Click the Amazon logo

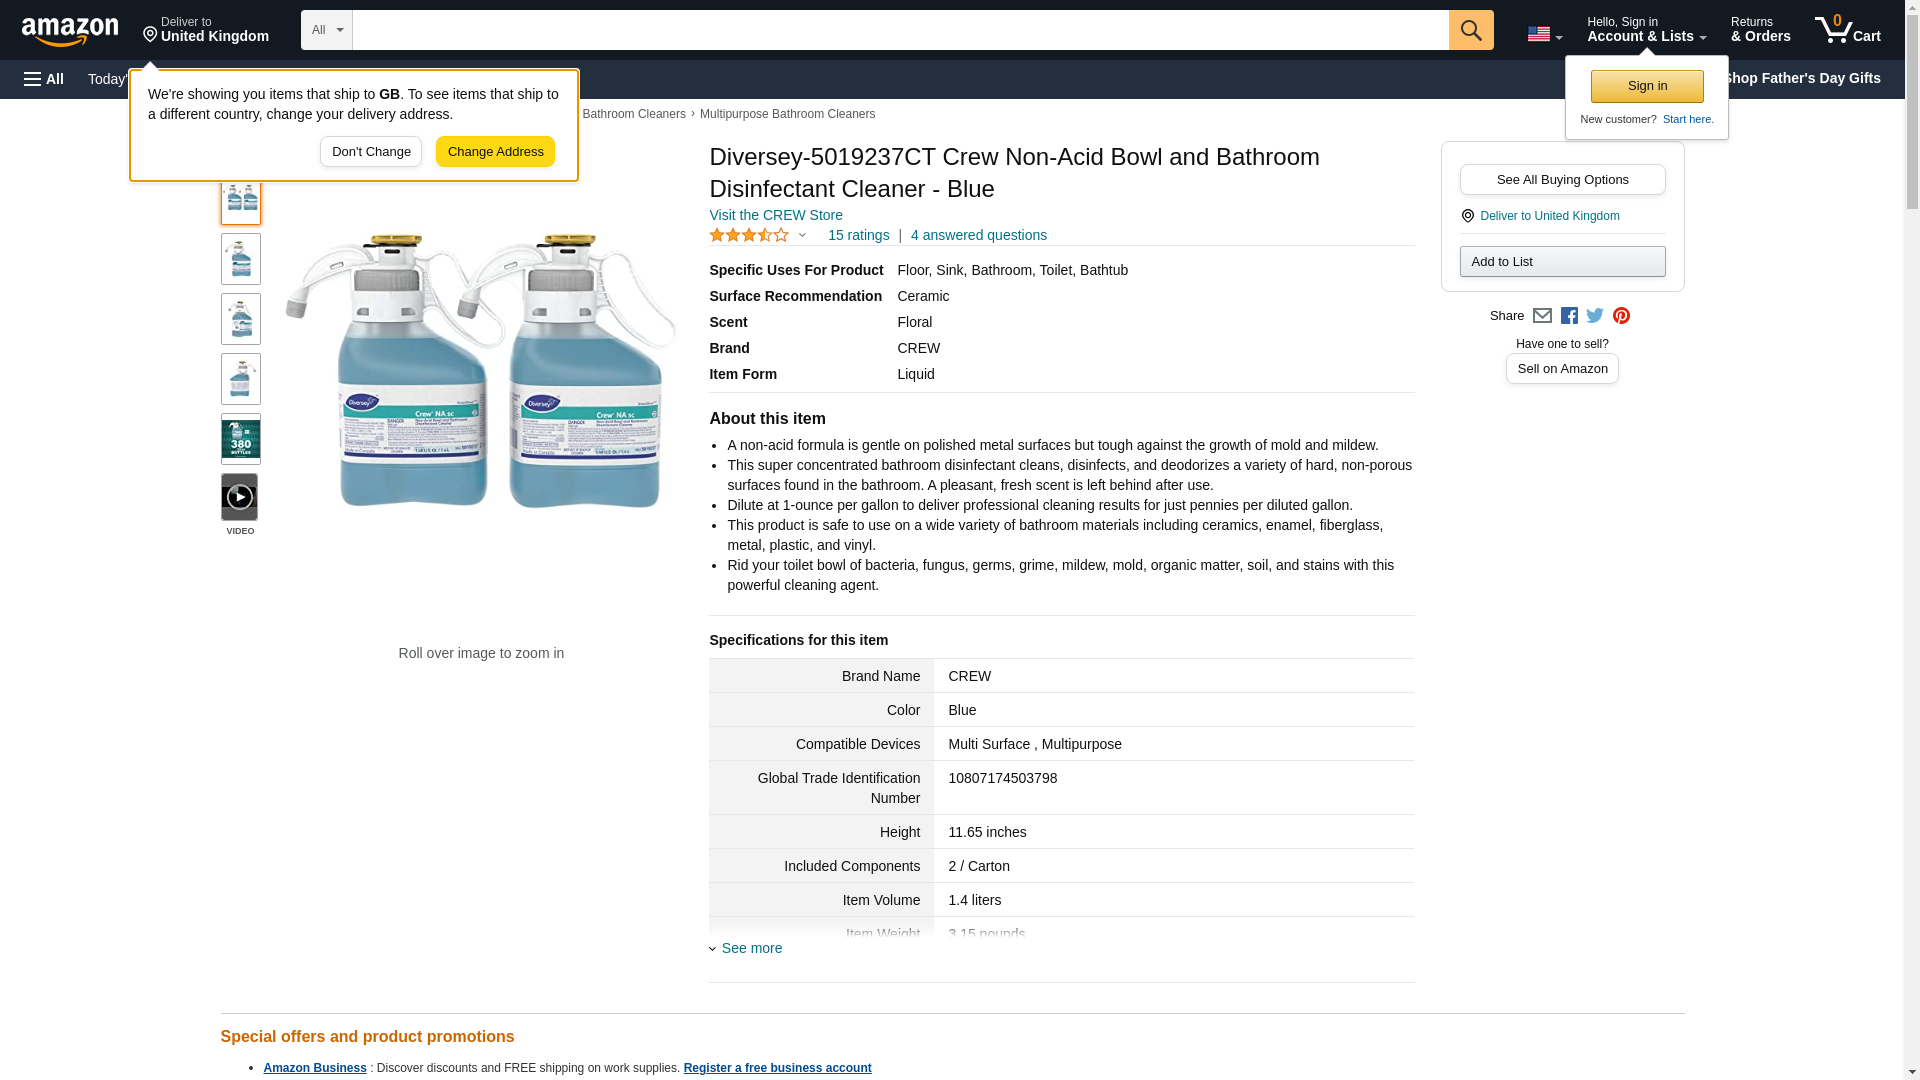click(x=70, y=31)
